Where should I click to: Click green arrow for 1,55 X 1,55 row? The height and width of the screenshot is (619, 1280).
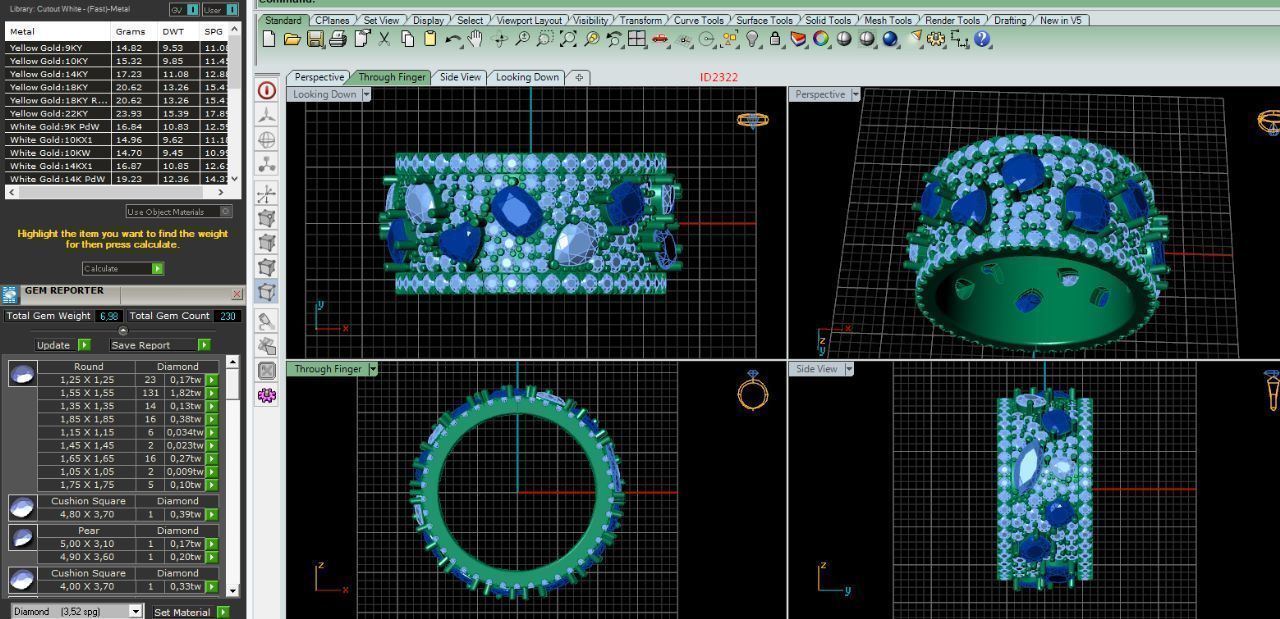[x=211, y=393]
